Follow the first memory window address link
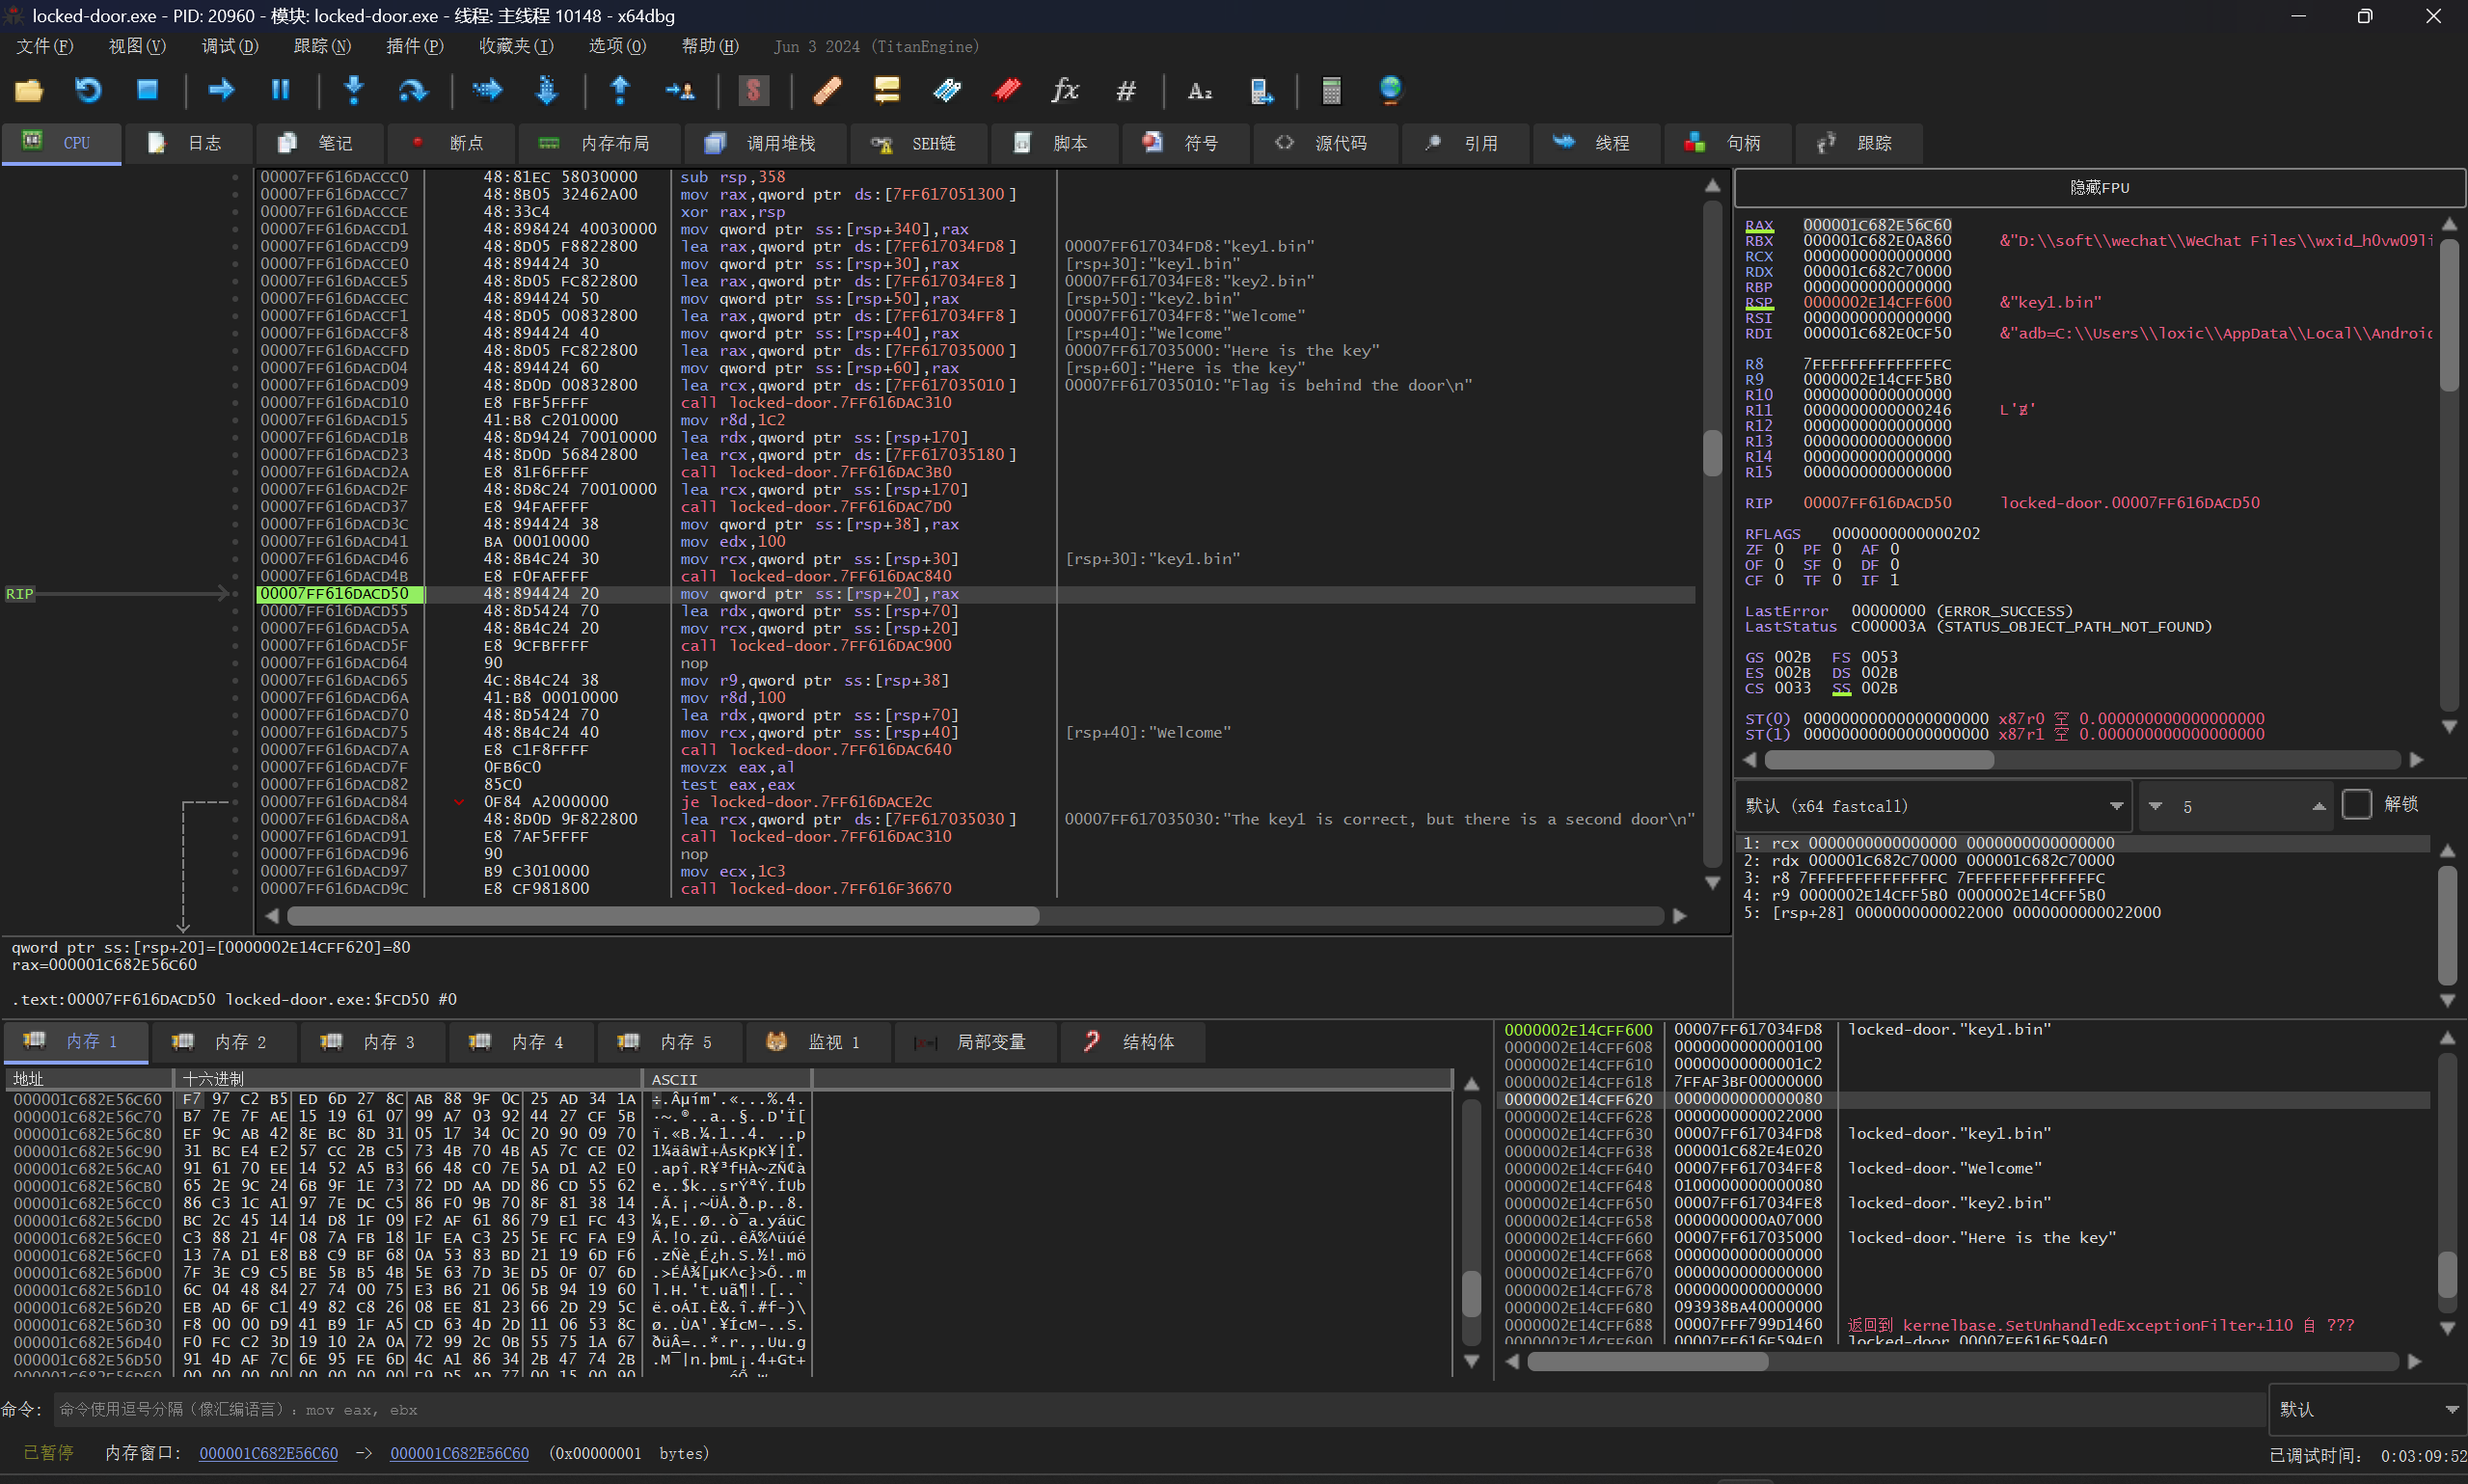 [x=268, y=1453]
